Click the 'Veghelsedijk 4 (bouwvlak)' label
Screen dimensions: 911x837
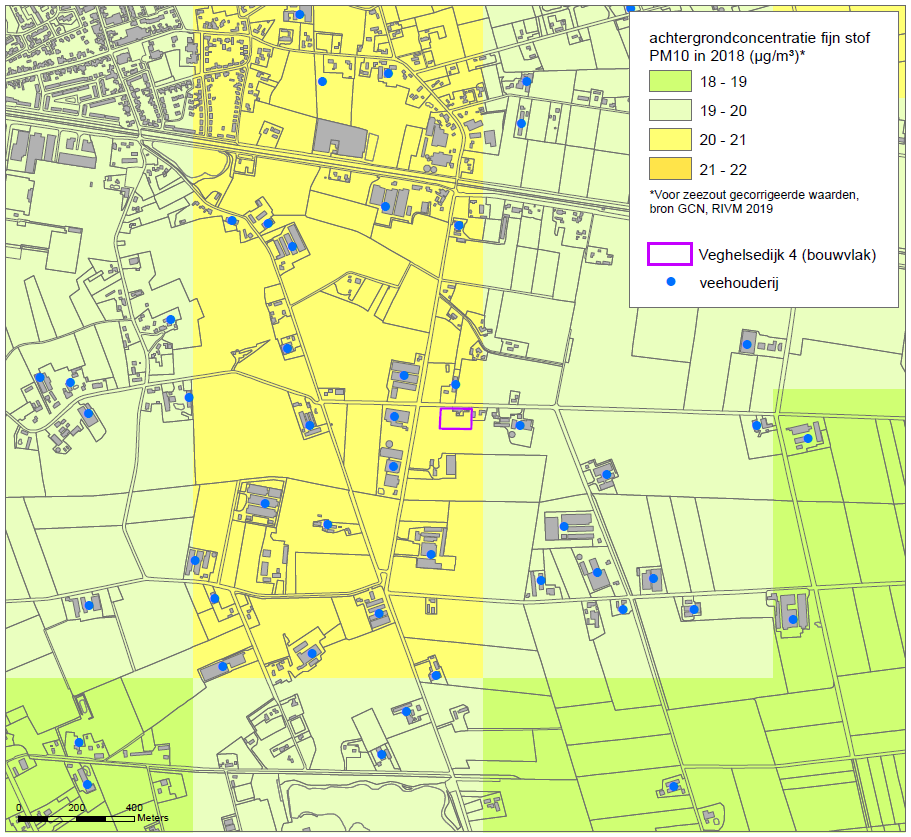click(x=787, y=255)
